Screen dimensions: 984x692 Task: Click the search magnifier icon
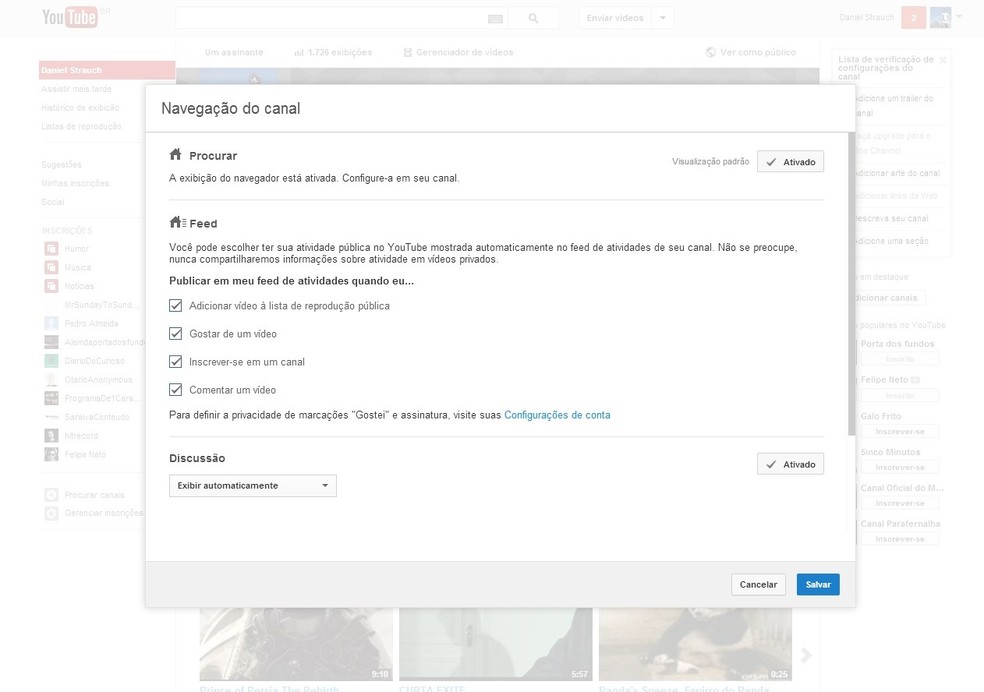pos(533,16)
